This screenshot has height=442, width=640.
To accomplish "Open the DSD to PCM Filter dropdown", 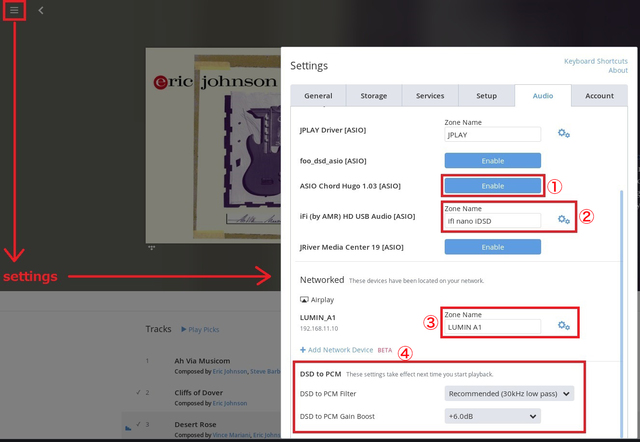I will (x=509, y=394).
